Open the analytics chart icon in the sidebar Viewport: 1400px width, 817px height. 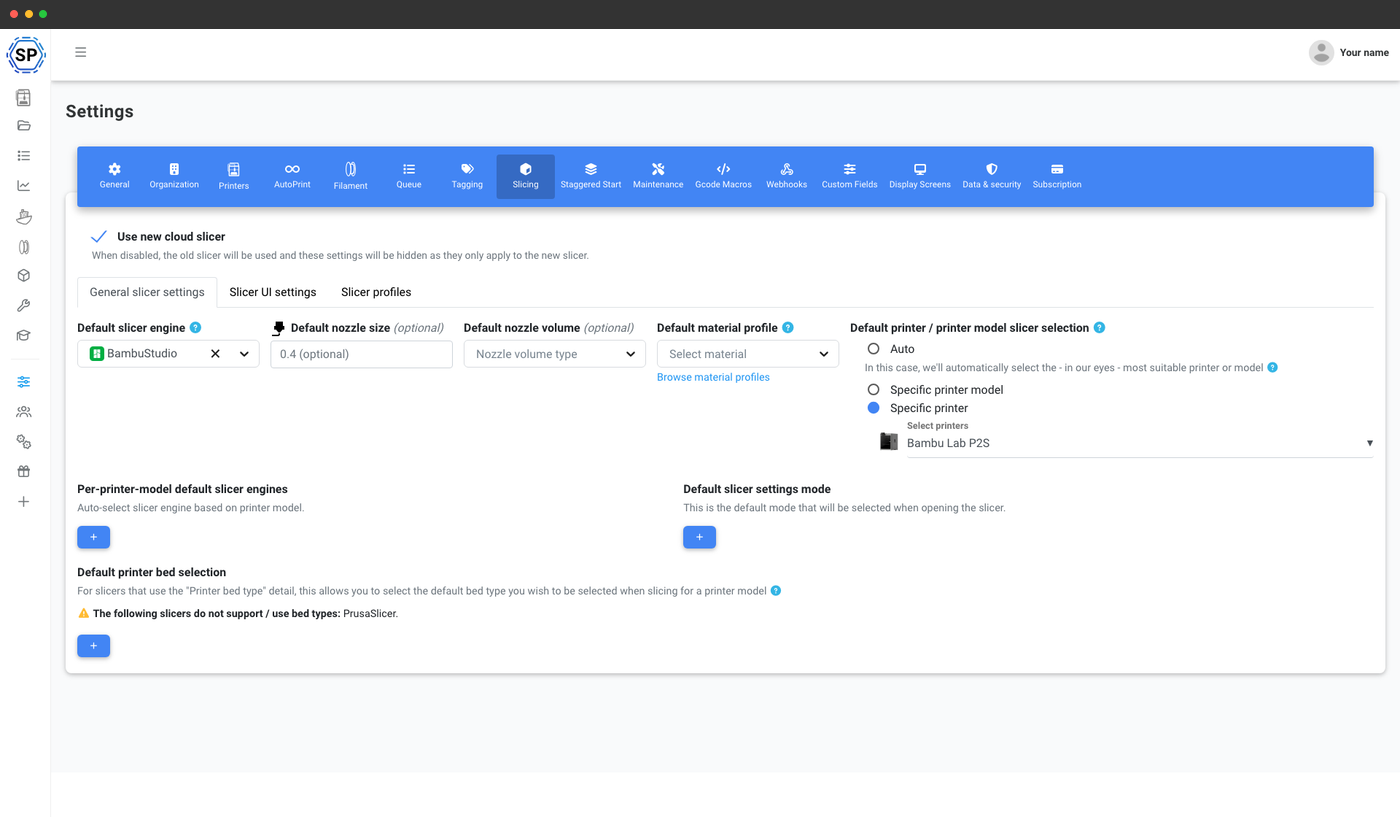pyautogui.click(x=23, y=186)
